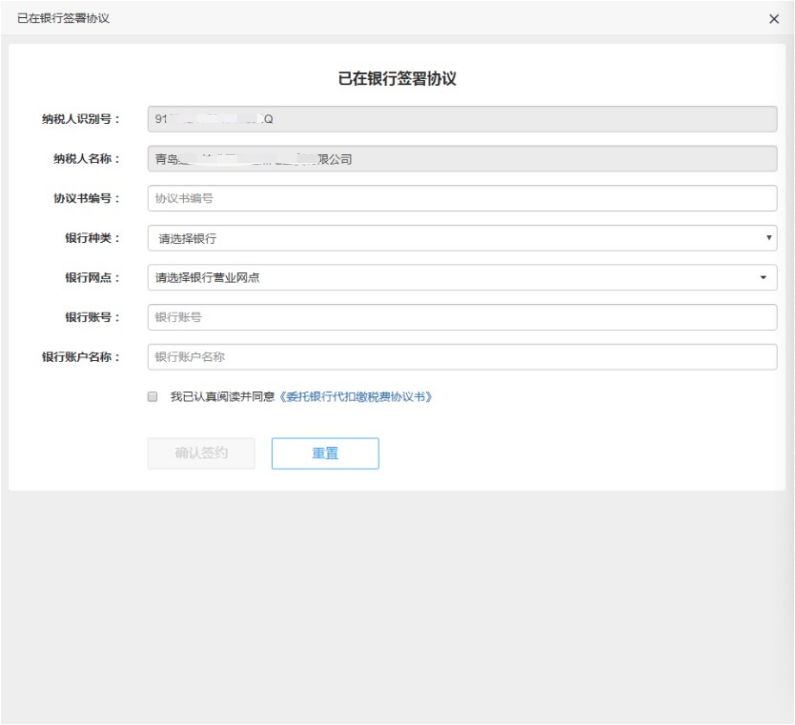Select the 银行账户名称 input field
Viewport: 795px width, 725px height.
[461, 357]
